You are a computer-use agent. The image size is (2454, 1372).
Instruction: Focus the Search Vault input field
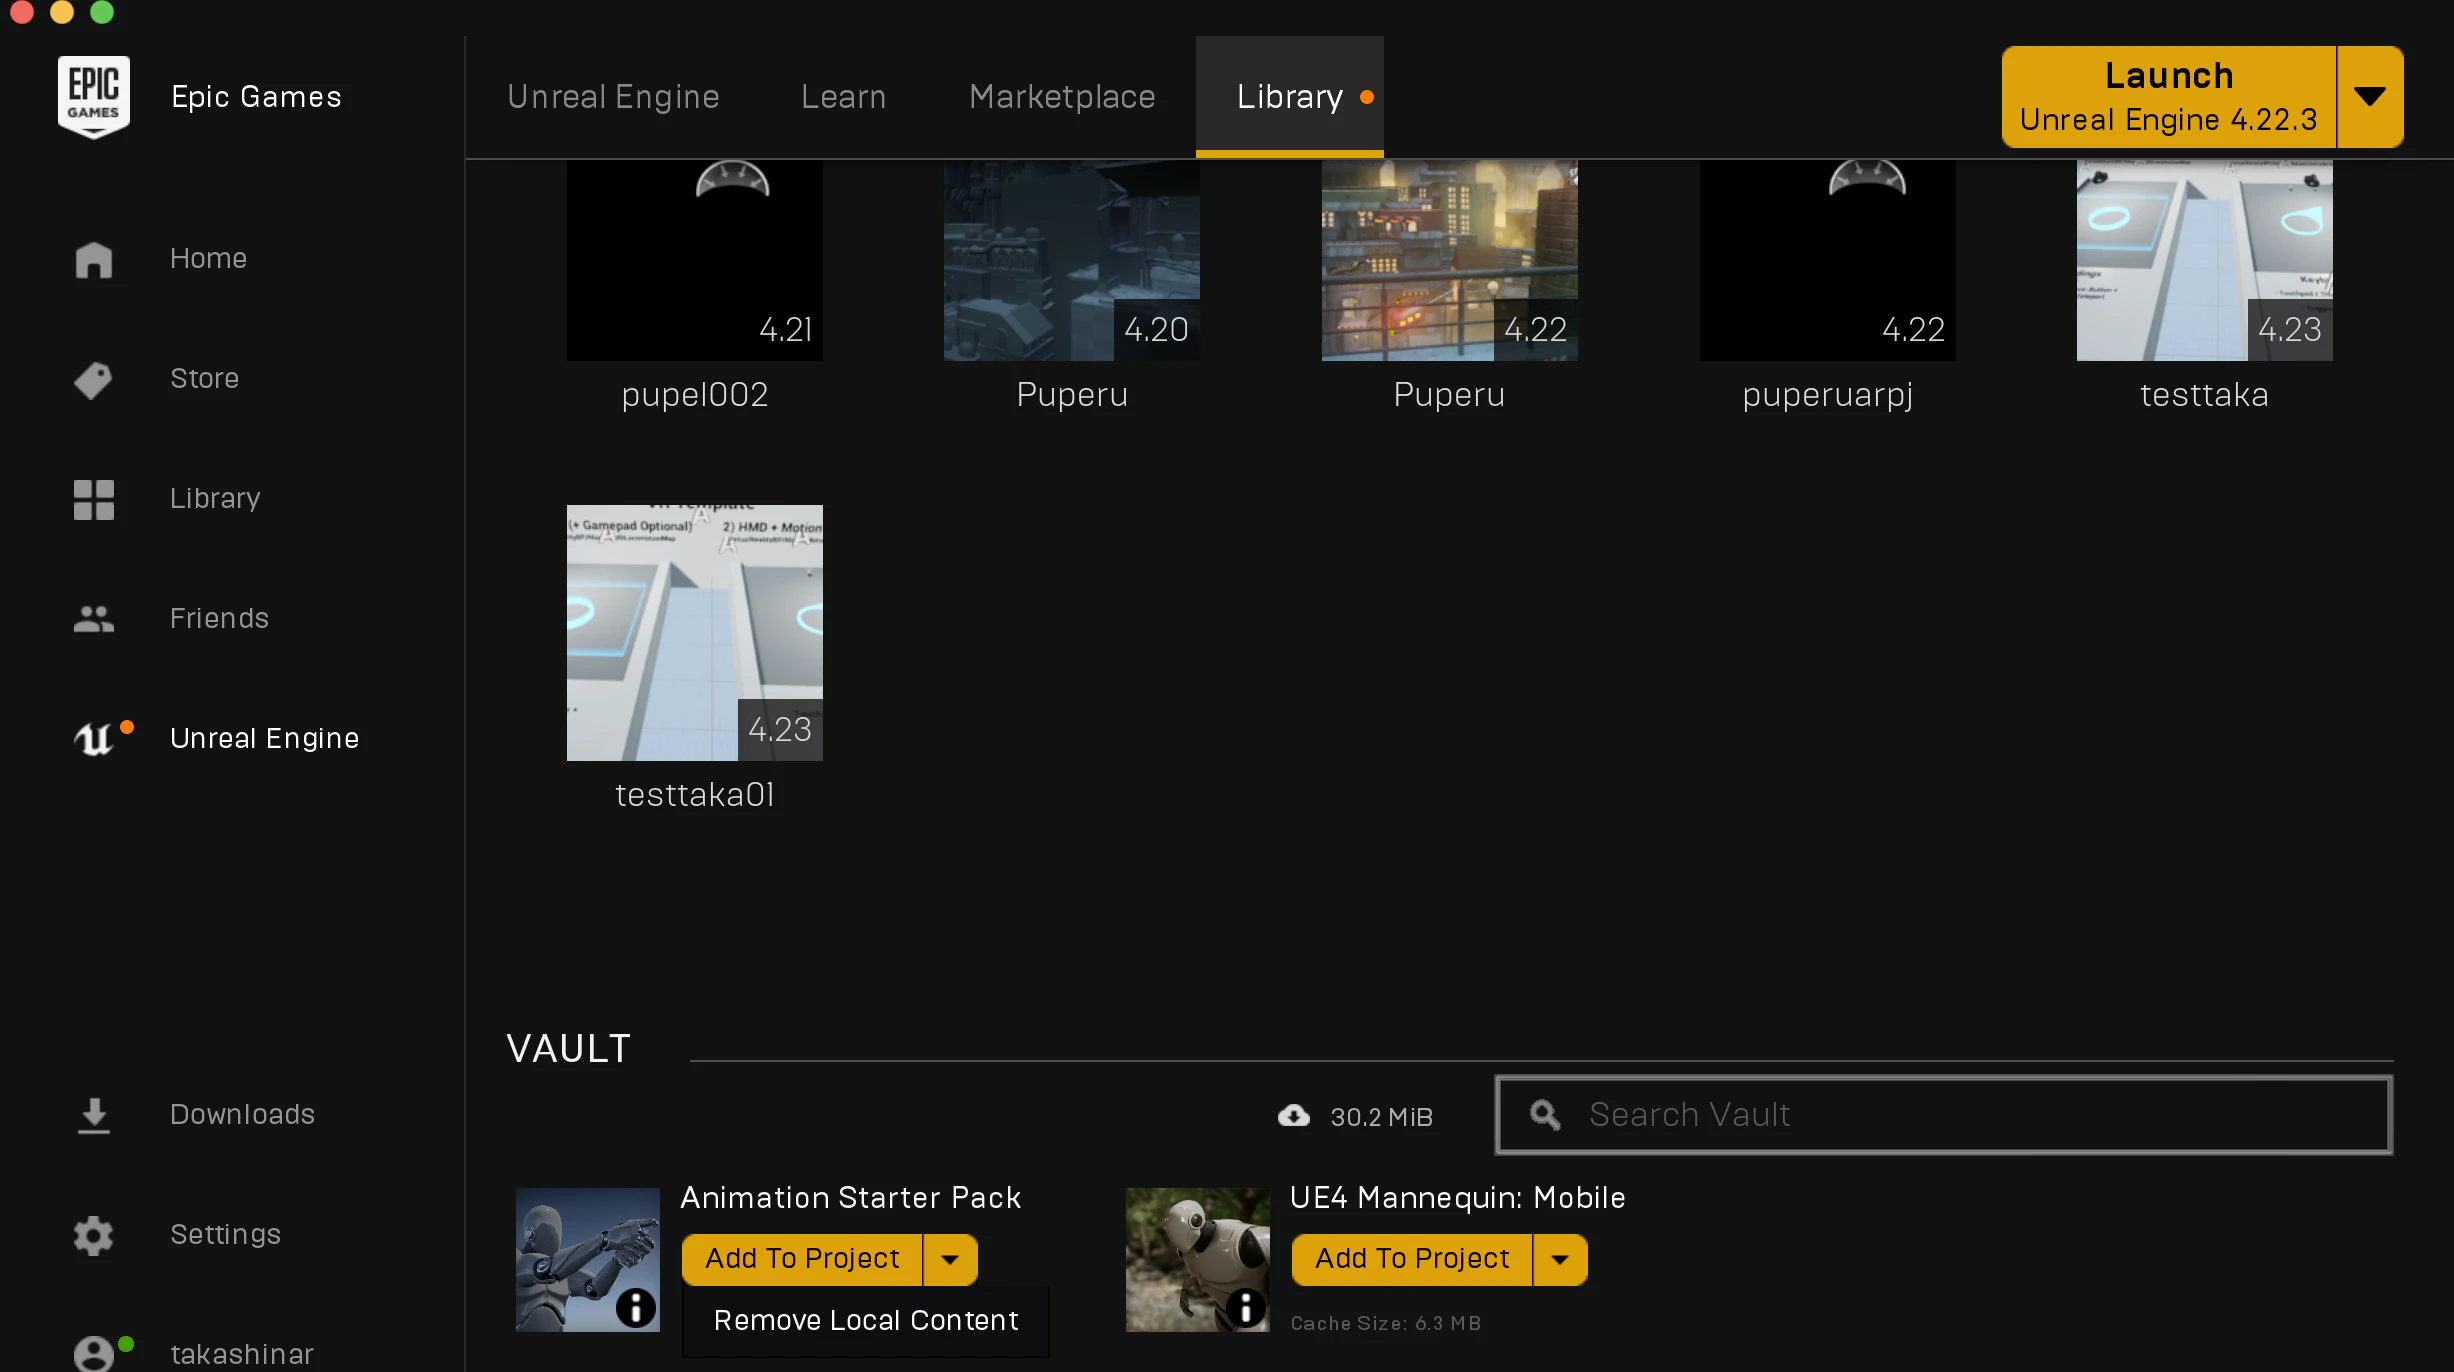[x=1944, y=1115]
